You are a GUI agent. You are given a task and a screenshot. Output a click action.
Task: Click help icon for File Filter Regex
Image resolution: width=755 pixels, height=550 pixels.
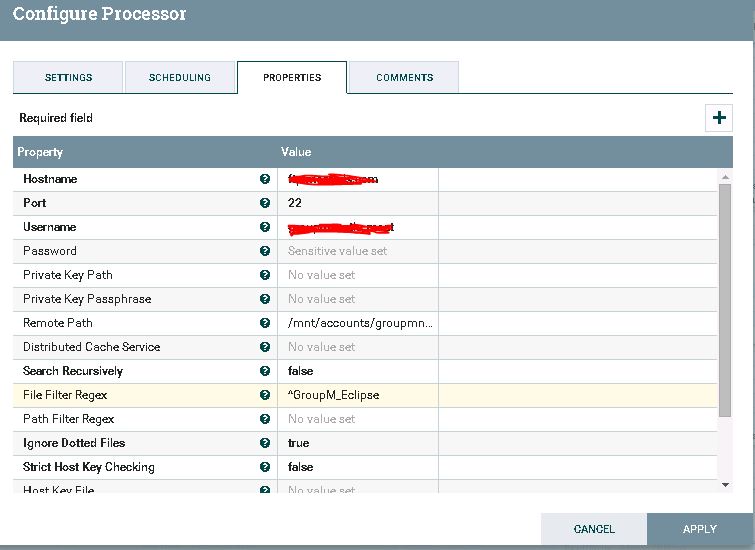tap(265, 395)
